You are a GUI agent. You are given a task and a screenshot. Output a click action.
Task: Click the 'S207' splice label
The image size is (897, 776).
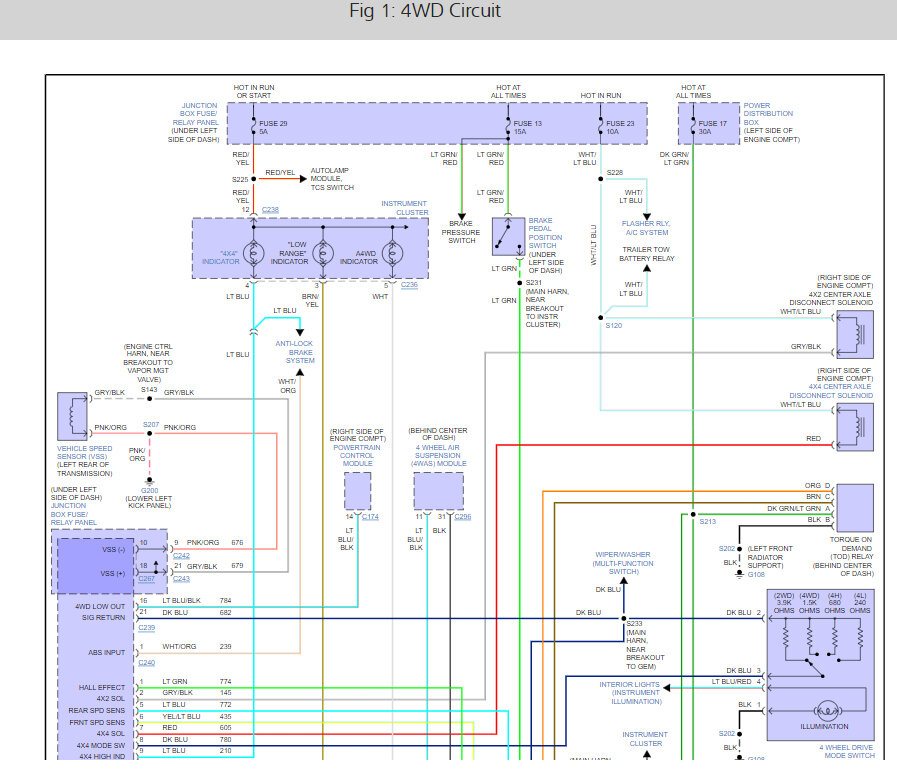[151, 425]
